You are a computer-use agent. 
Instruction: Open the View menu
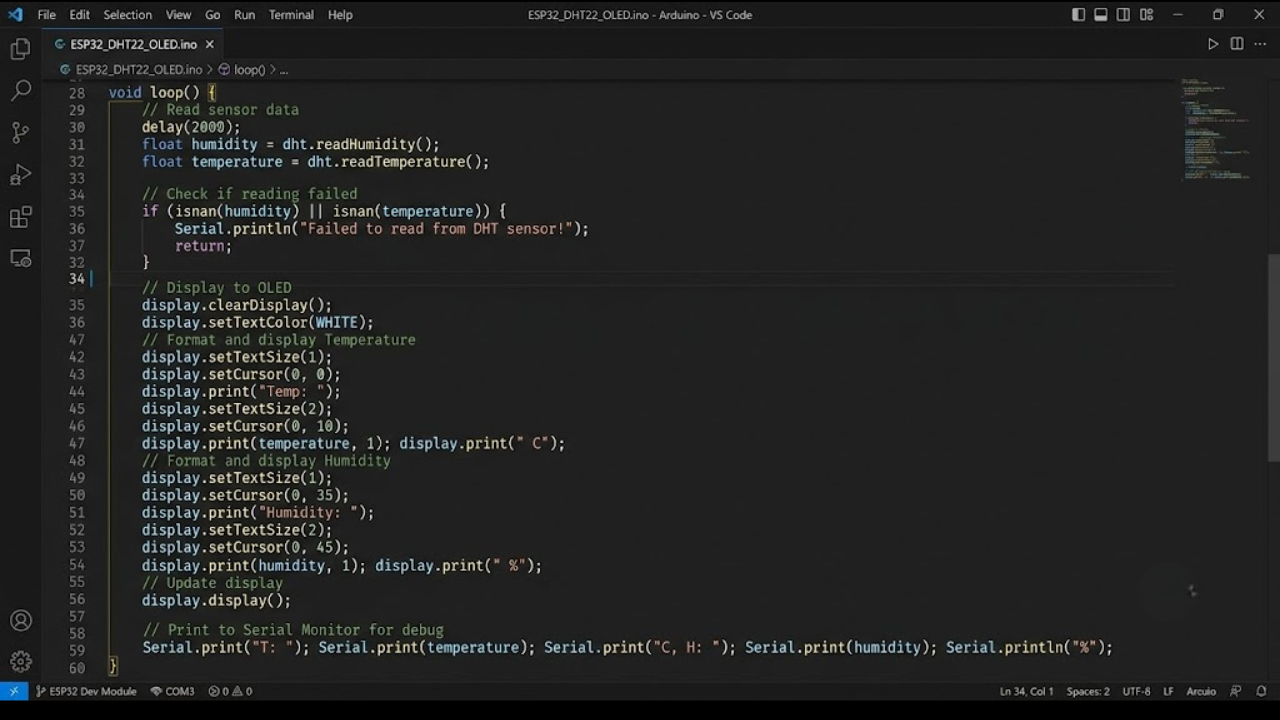179,15
